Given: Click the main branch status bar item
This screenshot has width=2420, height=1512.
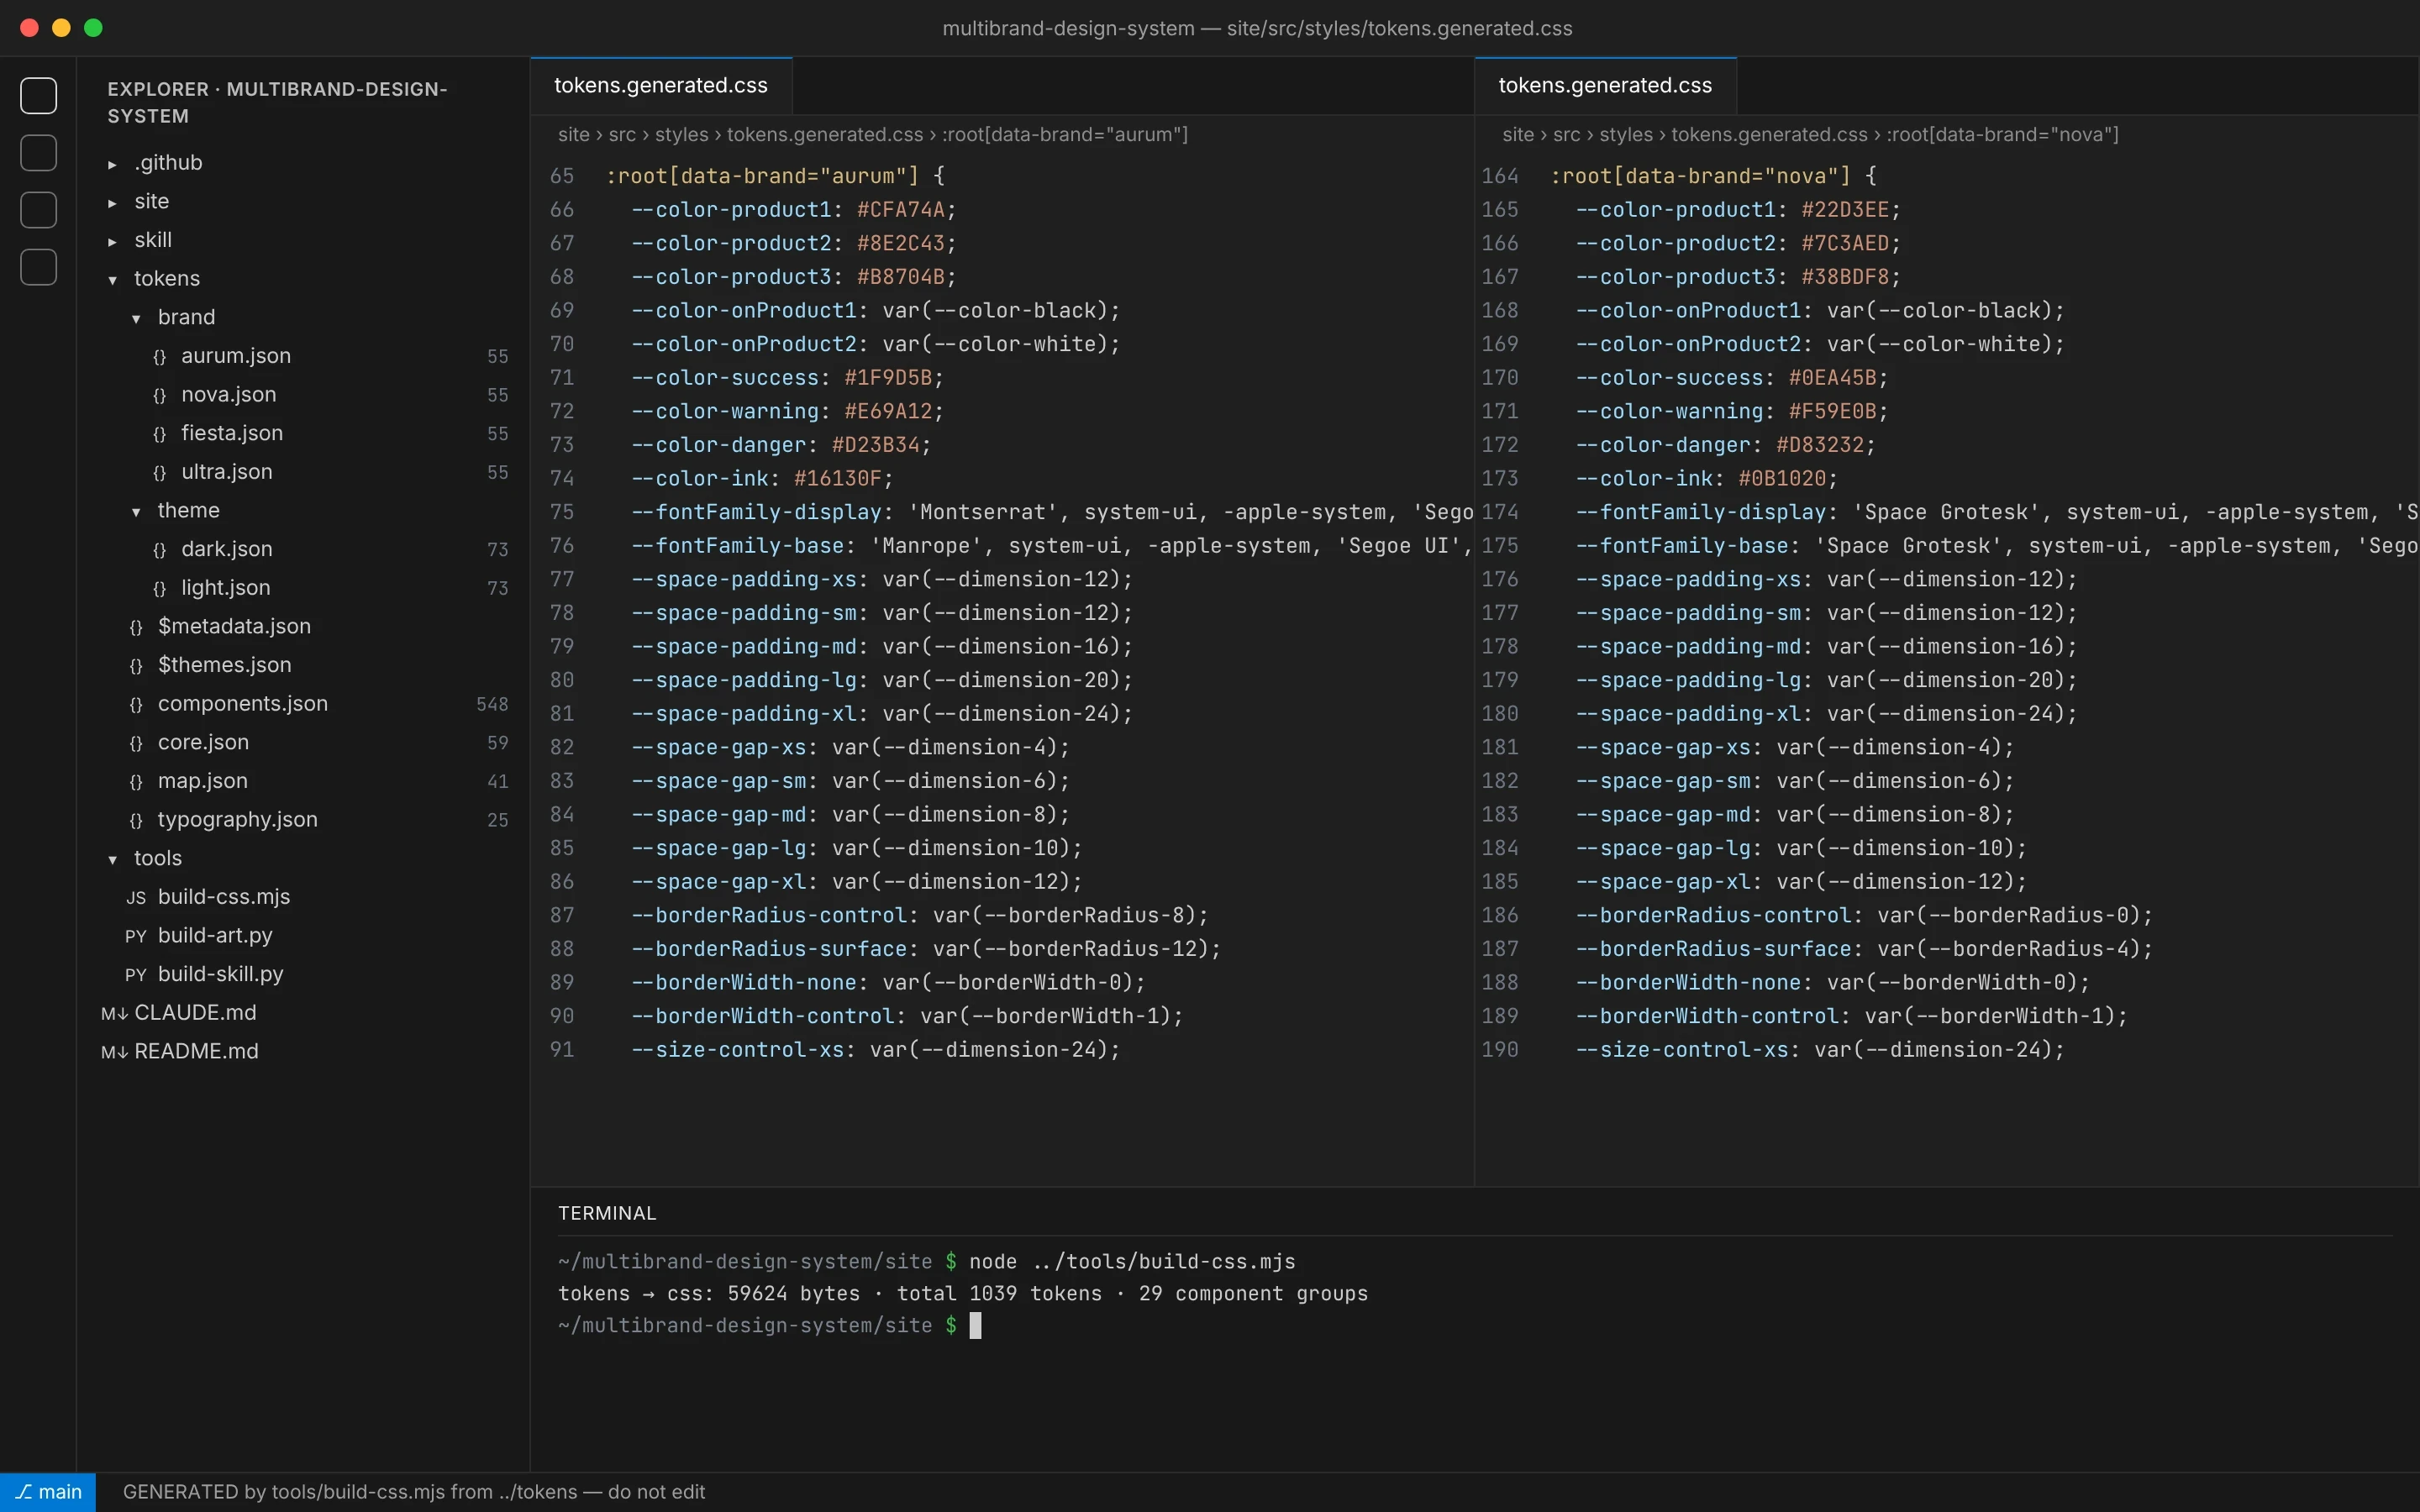Looking at the screenshot, I should tap(48, 1492).
